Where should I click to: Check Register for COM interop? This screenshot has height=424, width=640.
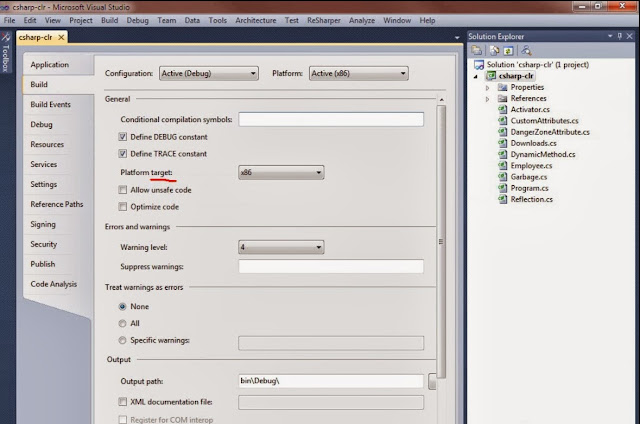pos(122,420)
